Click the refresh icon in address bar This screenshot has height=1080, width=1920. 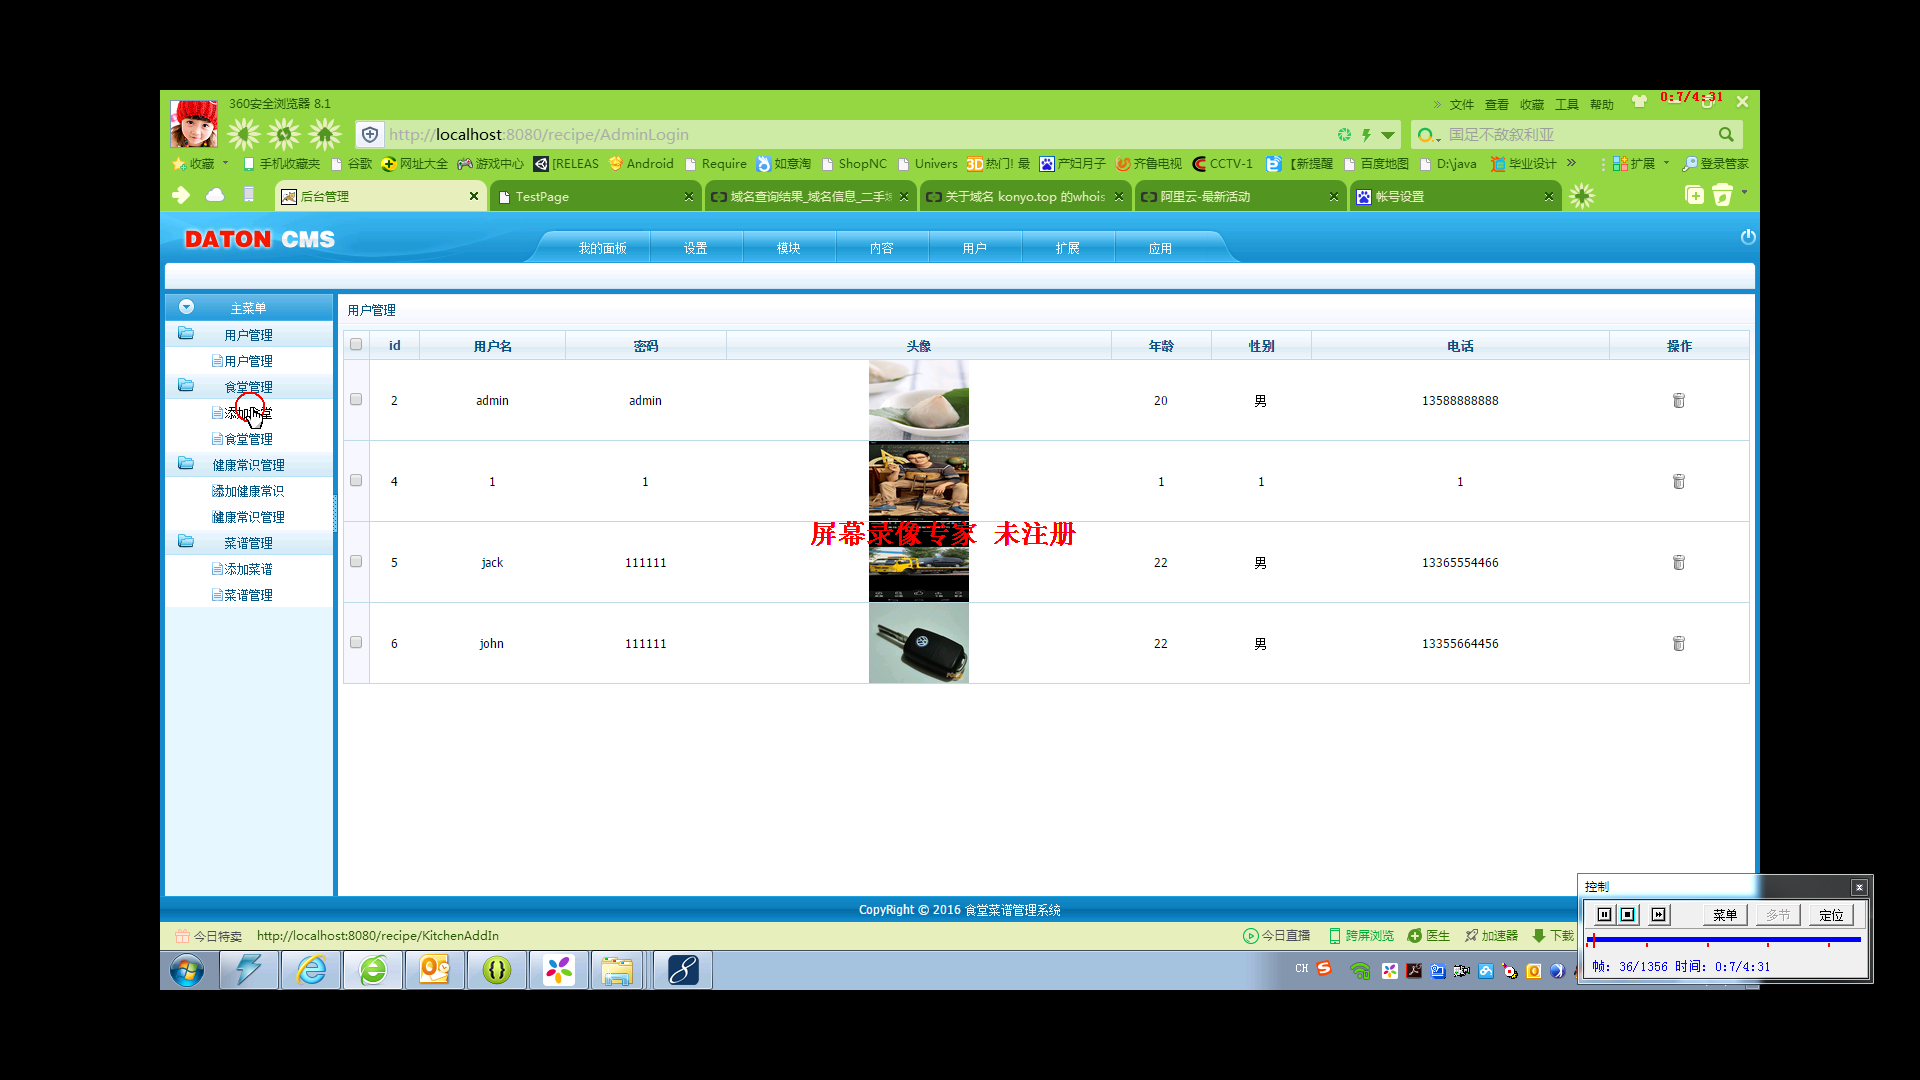(1344, 134)
